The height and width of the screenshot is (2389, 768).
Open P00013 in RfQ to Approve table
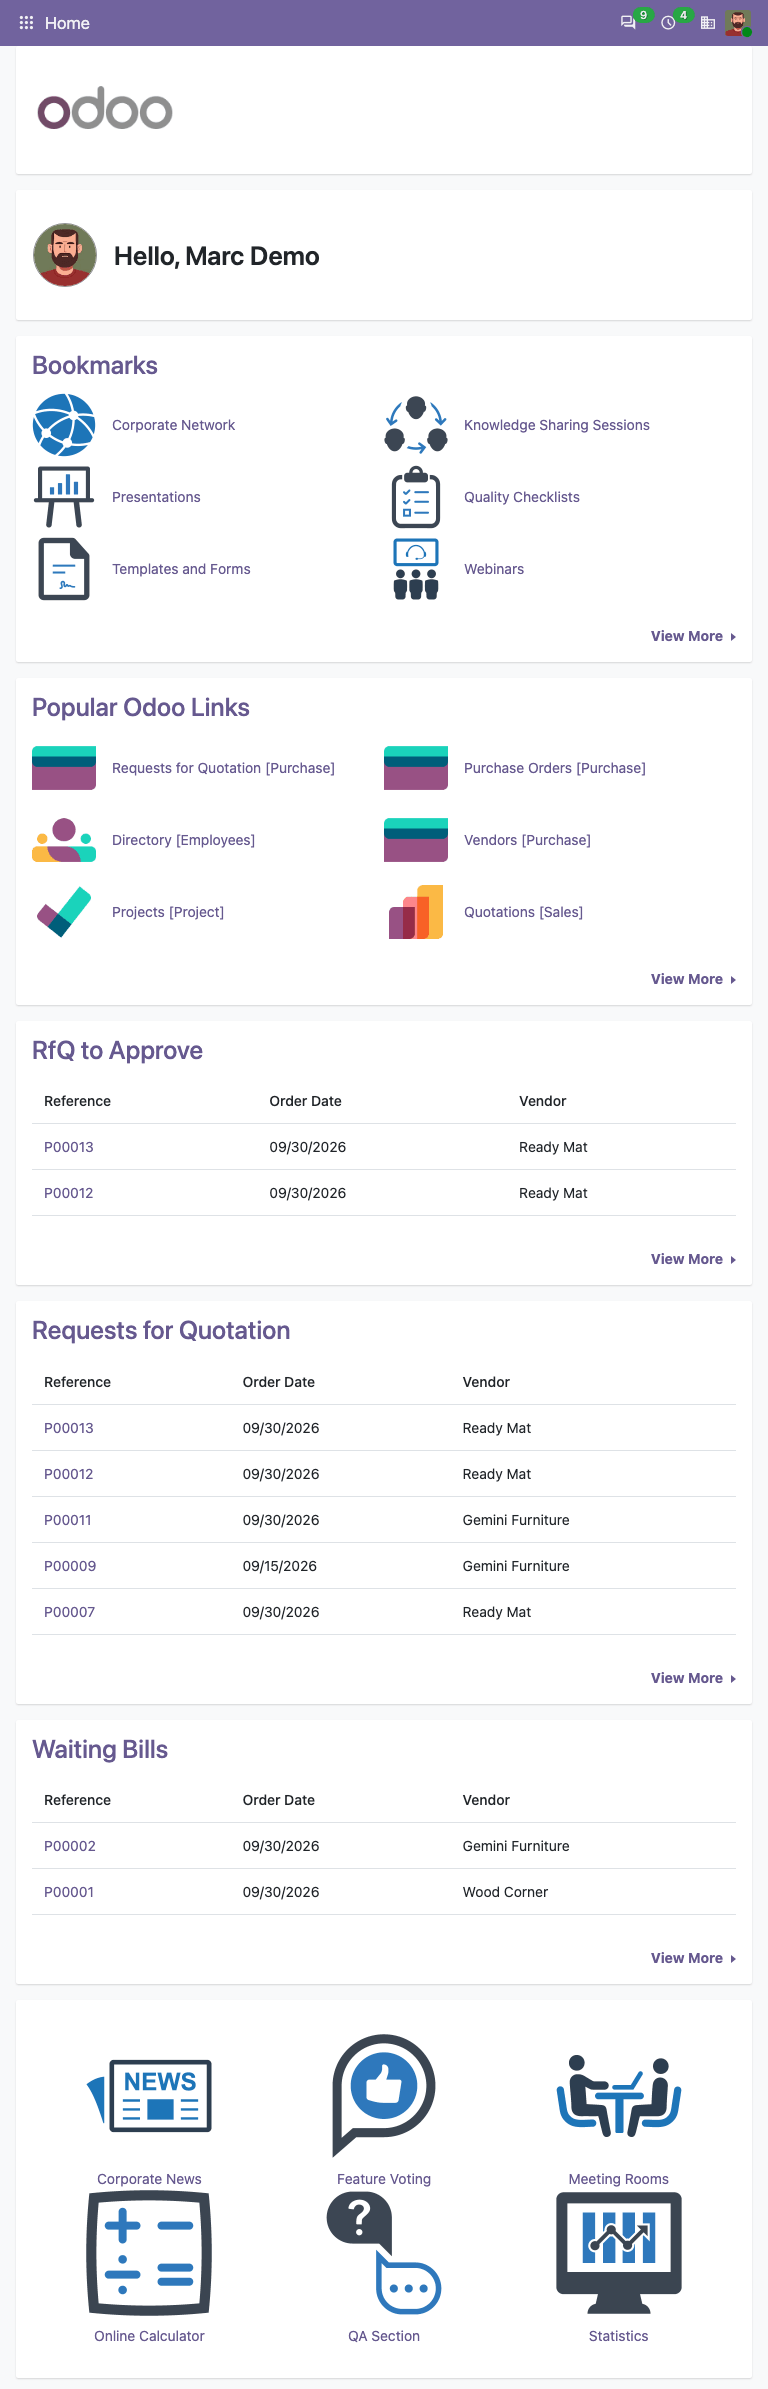pyautogui.click(x=69, y=1147)
